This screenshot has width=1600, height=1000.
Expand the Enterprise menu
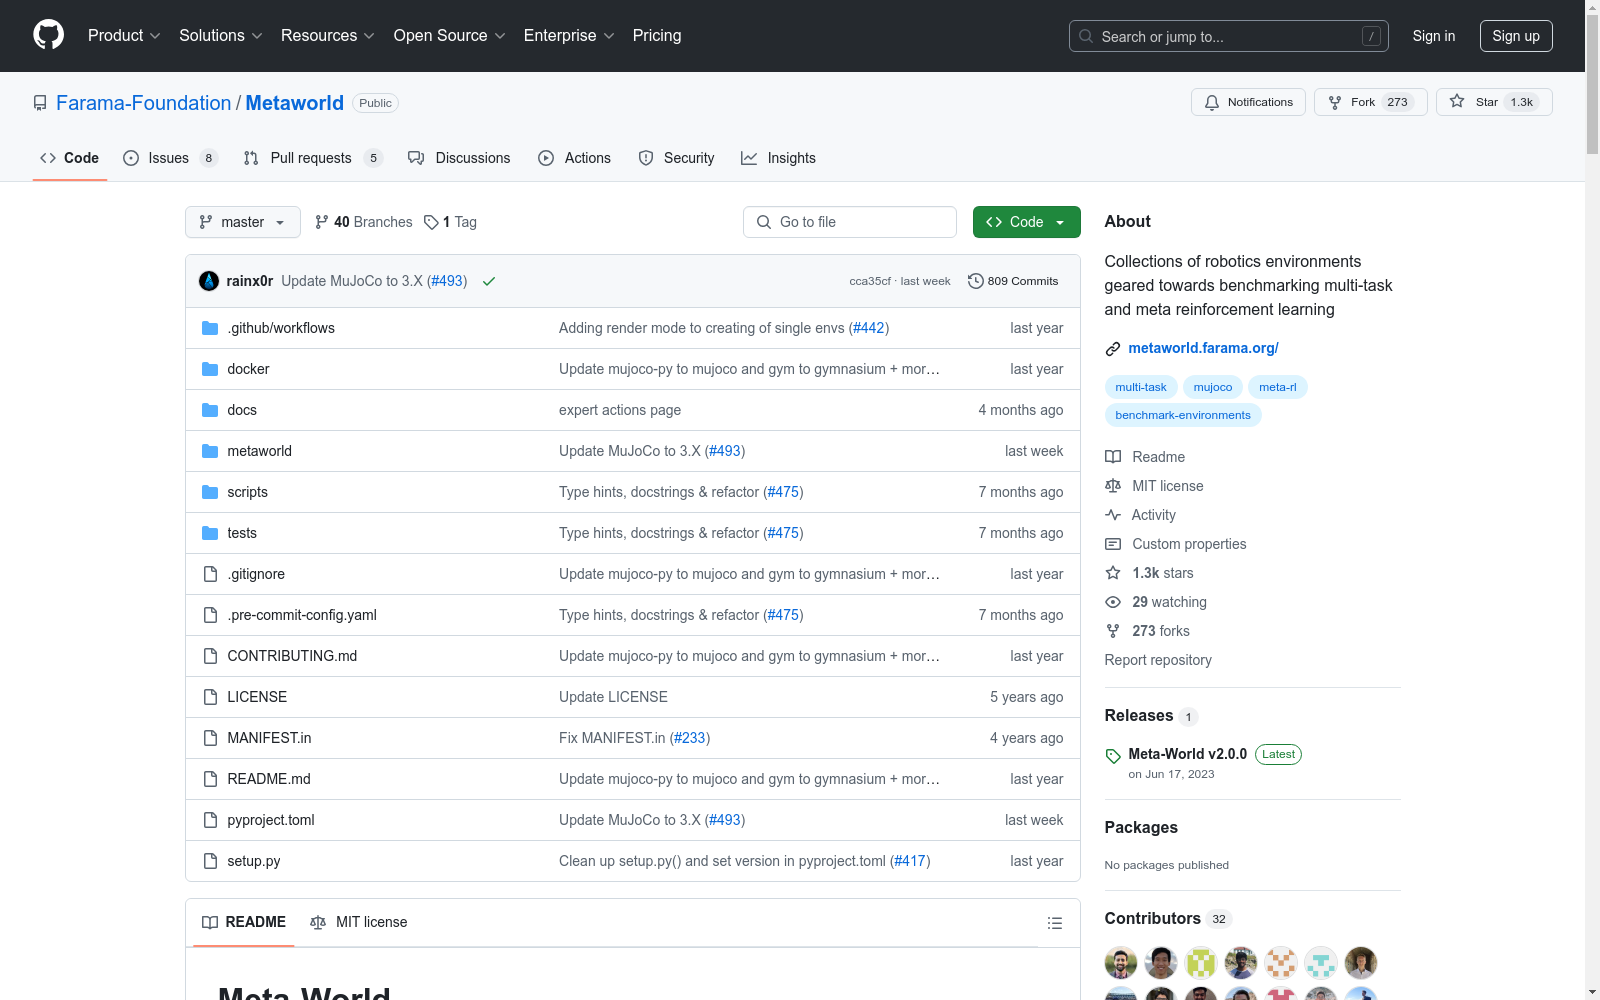(569, 35)
